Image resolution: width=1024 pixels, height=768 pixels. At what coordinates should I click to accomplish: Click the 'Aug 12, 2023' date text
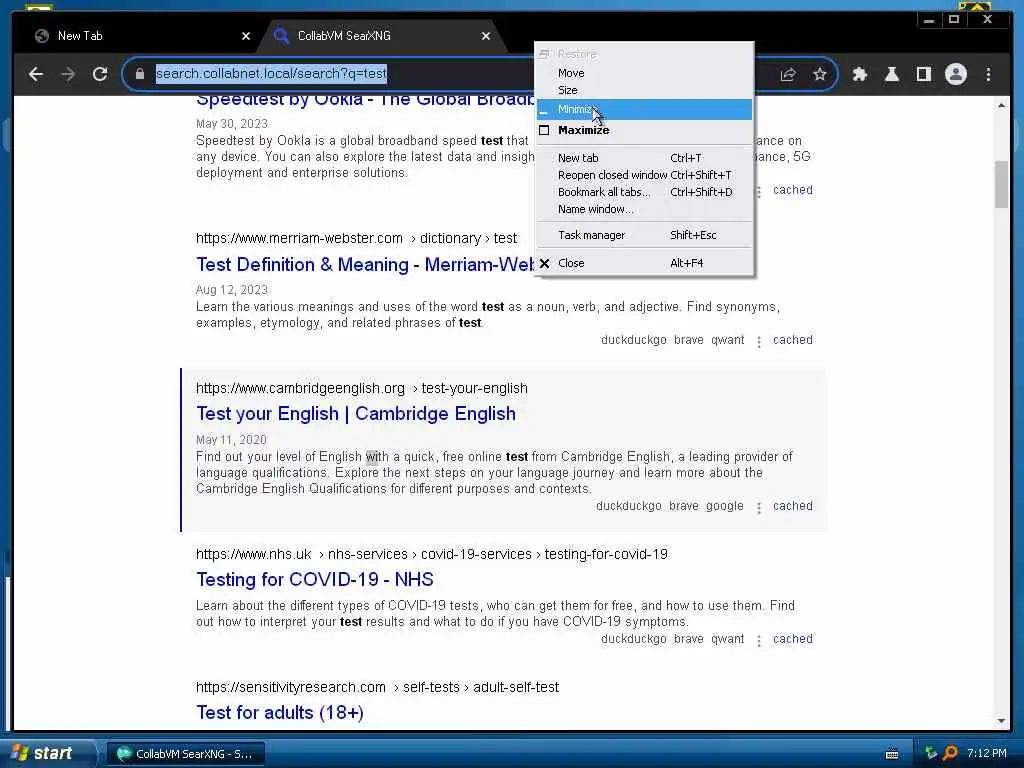(232, 289)
